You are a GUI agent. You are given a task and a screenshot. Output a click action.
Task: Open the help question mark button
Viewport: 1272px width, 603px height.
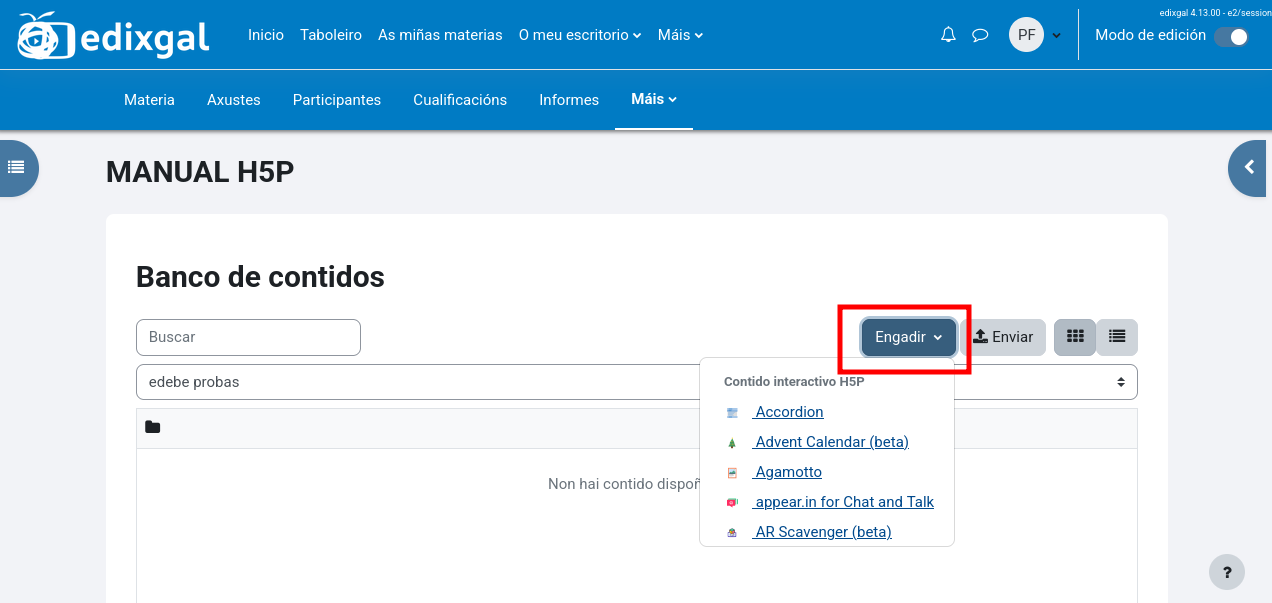[x=1227, y=573]
